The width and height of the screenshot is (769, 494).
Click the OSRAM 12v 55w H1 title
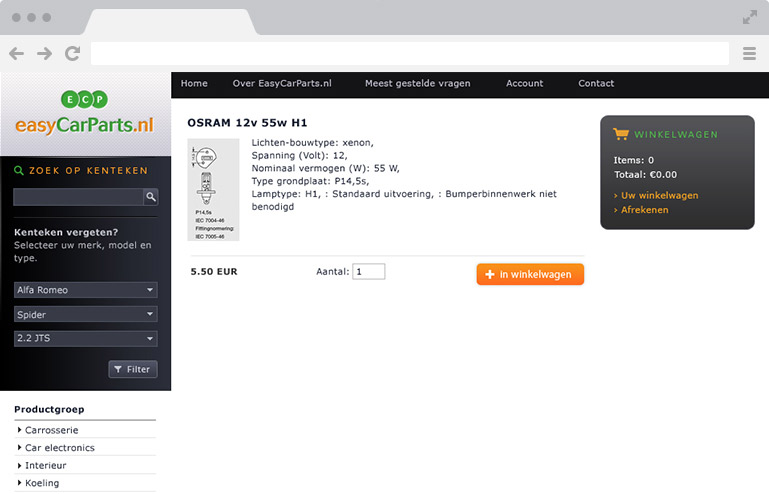click(247, 123)
